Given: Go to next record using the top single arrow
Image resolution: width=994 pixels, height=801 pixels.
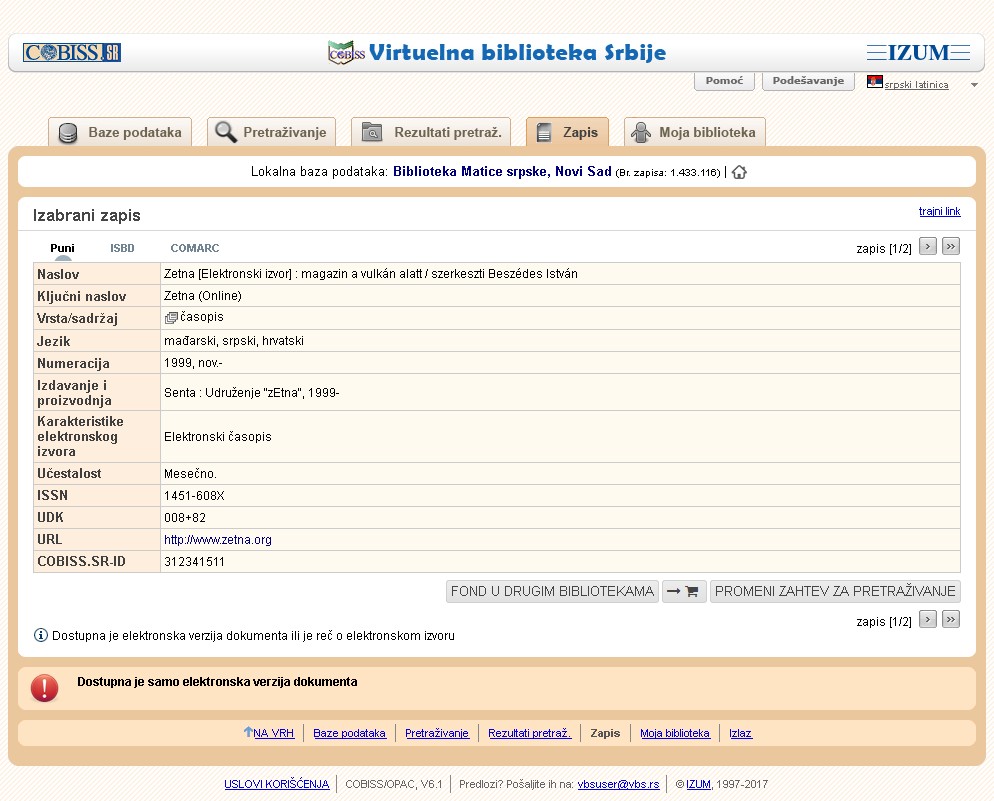Looking at the screenshot, I should coord(927,246).
